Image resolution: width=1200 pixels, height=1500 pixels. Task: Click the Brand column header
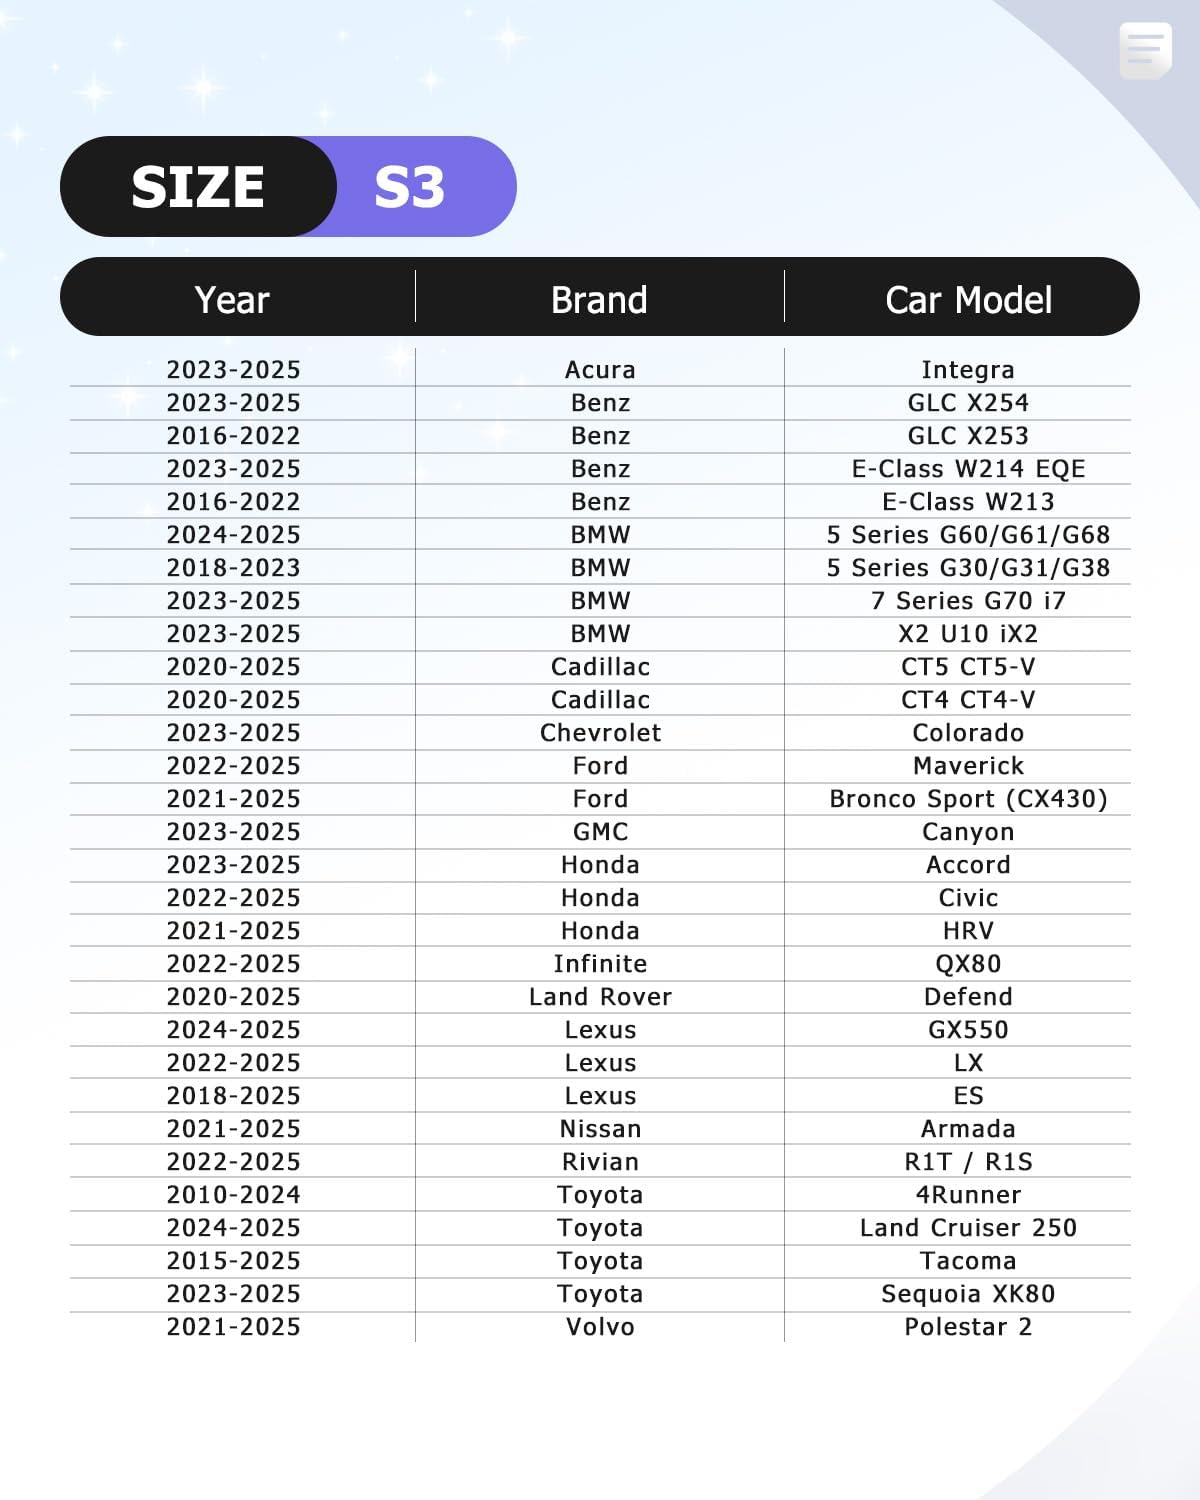click(599, 300)
